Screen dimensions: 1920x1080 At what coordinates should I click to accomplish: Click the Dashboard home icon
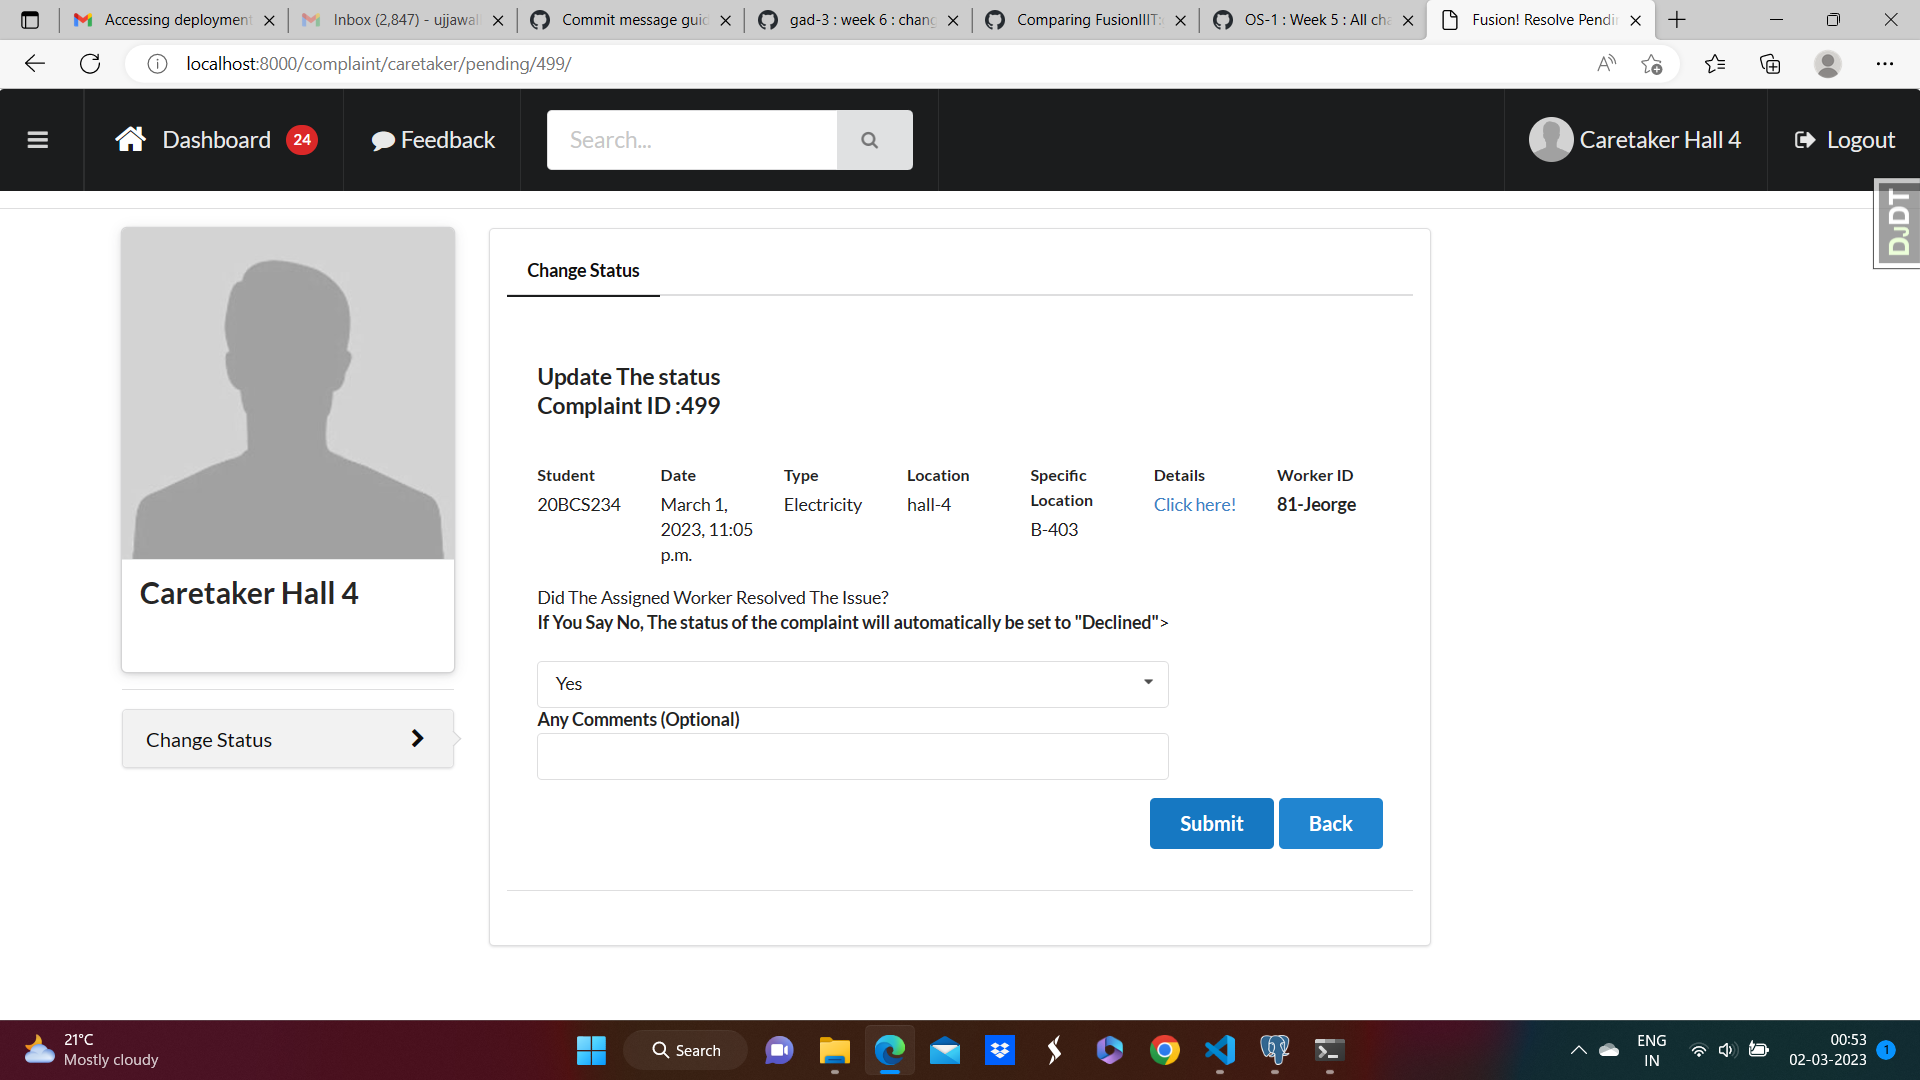pyautogui.click(x=130, y=139)
